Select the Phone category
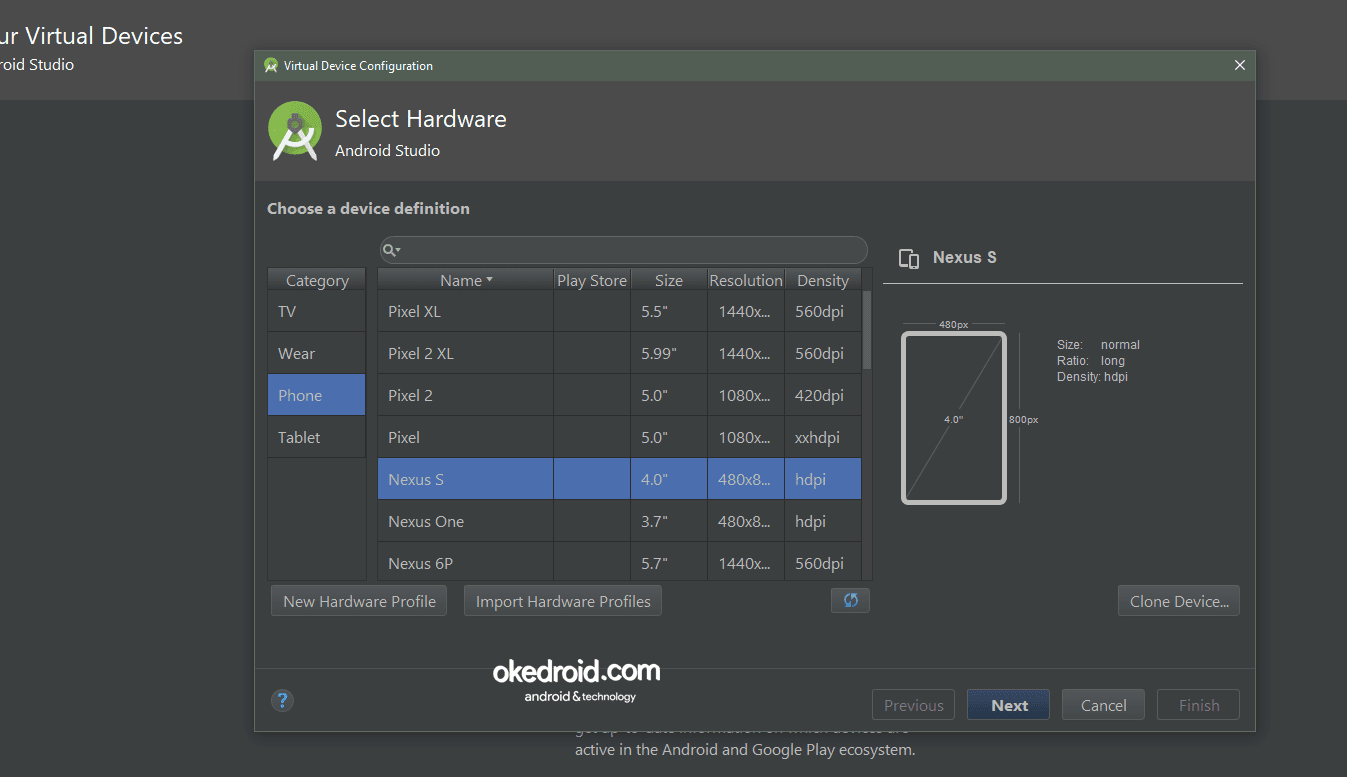Screen dimensions: 1347x777 point(316,395)
